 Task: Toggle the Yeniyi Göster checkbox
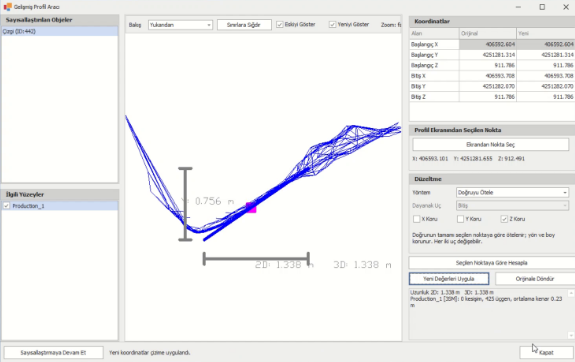[332, 25]
